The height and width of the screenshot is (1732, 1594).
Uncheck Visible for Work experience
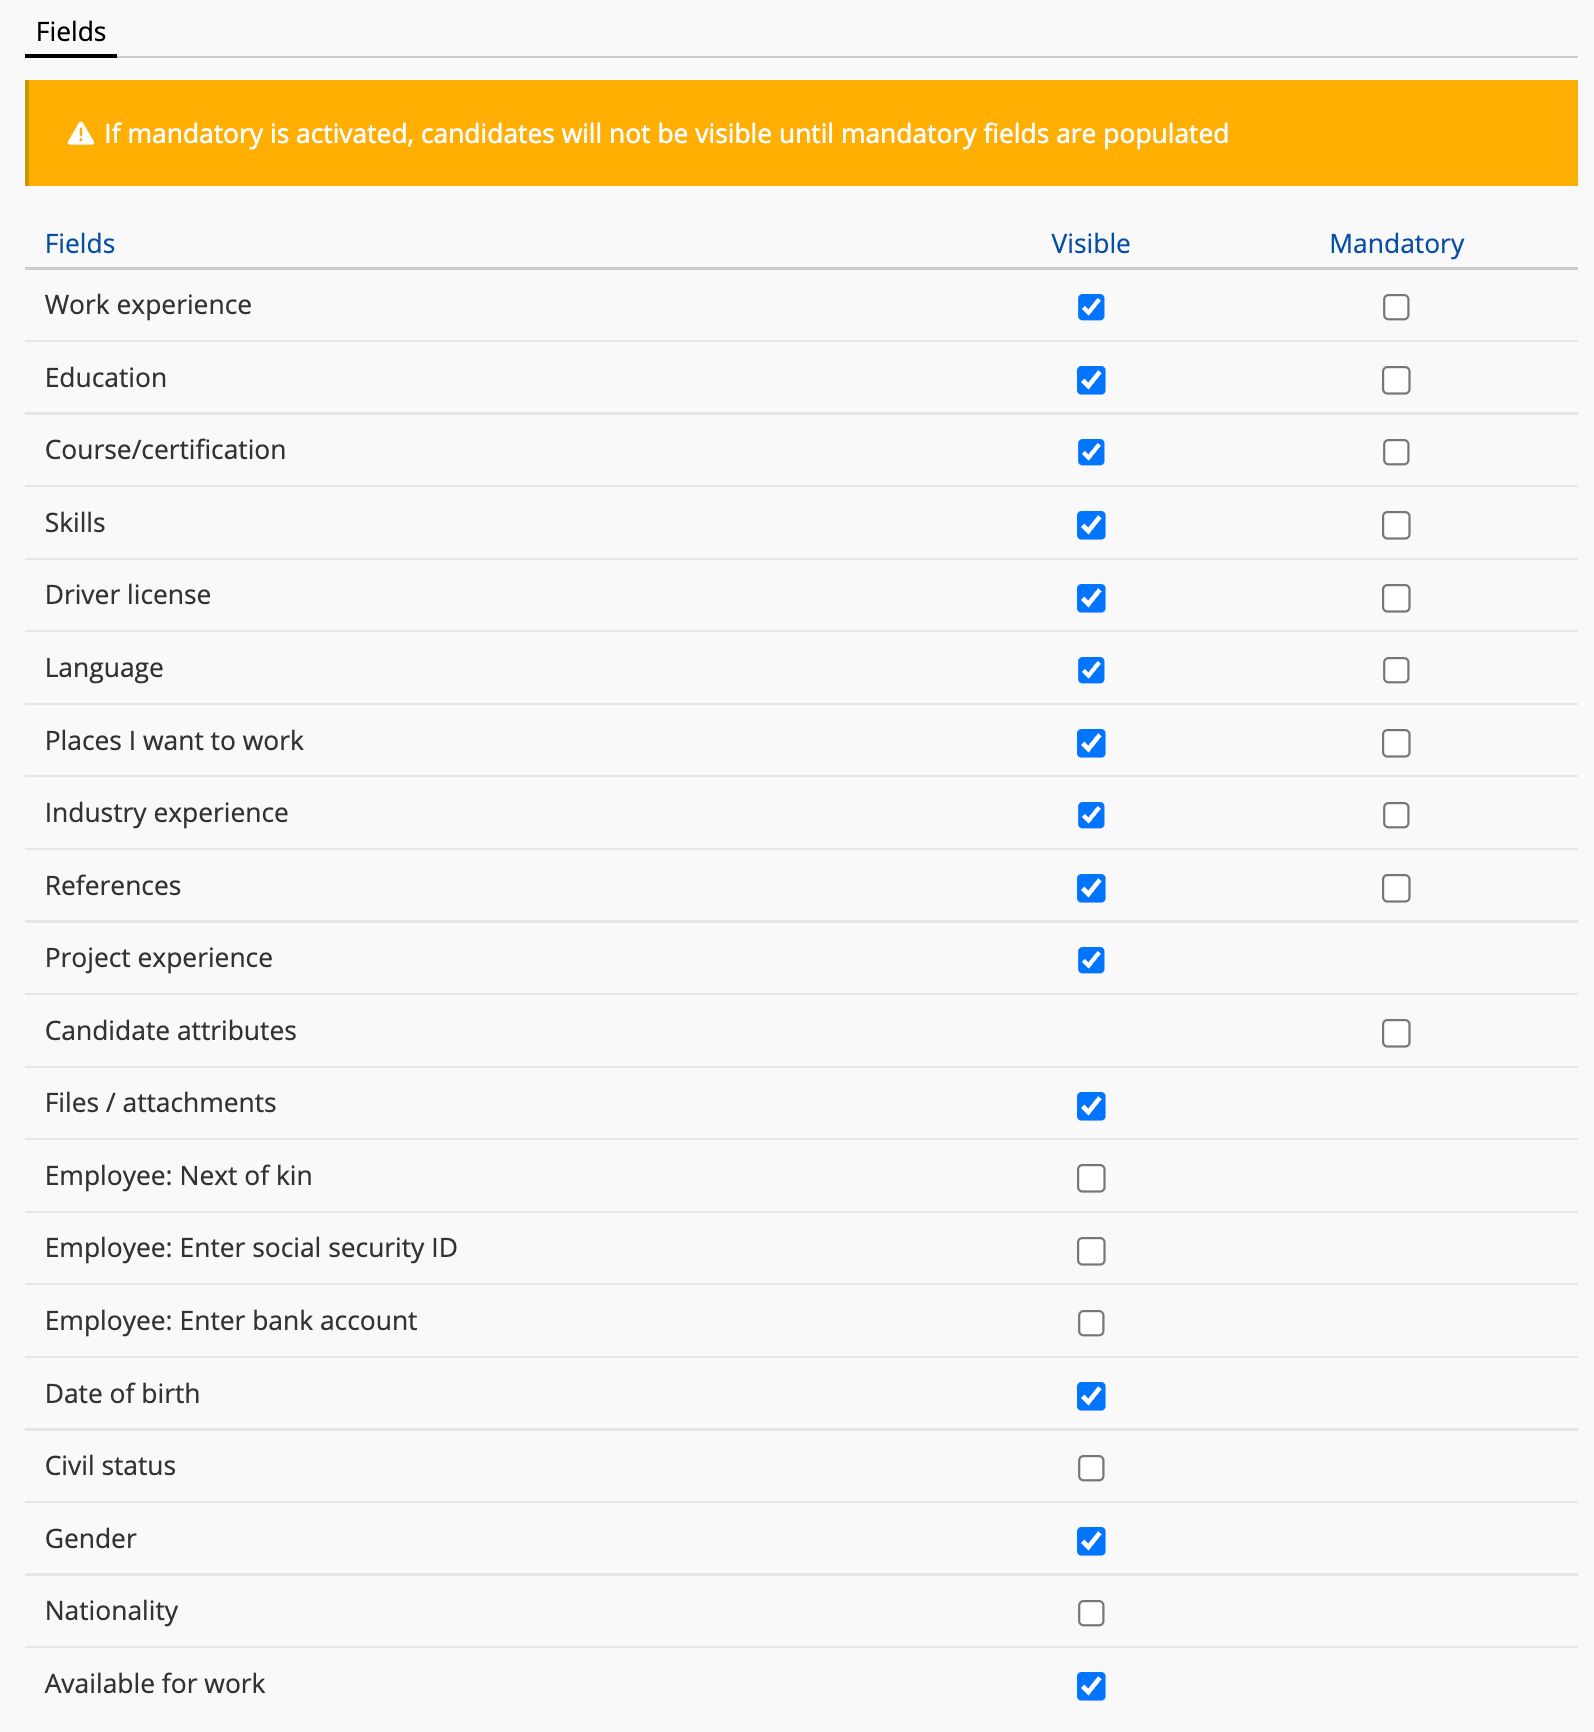[1091, 307]
